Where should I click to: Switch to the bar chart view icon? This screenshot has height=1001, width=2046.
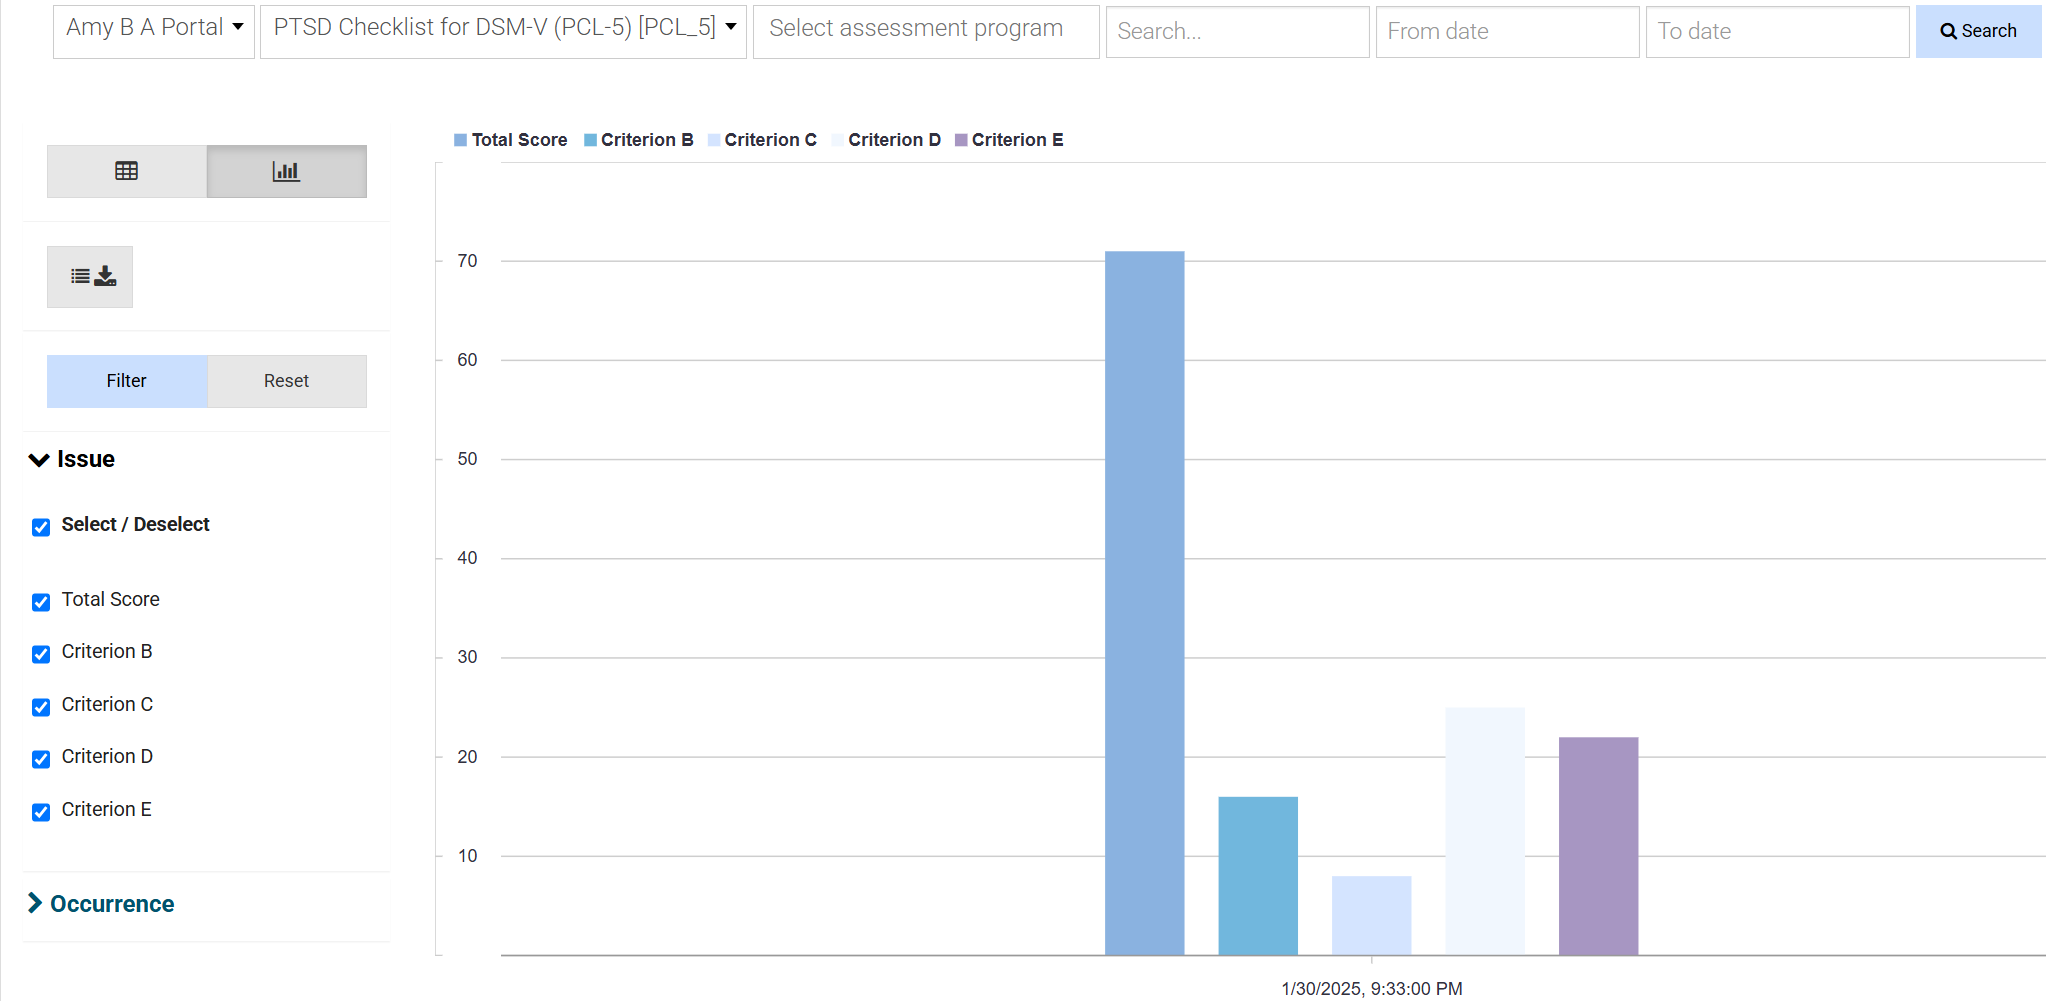[286, 171]
